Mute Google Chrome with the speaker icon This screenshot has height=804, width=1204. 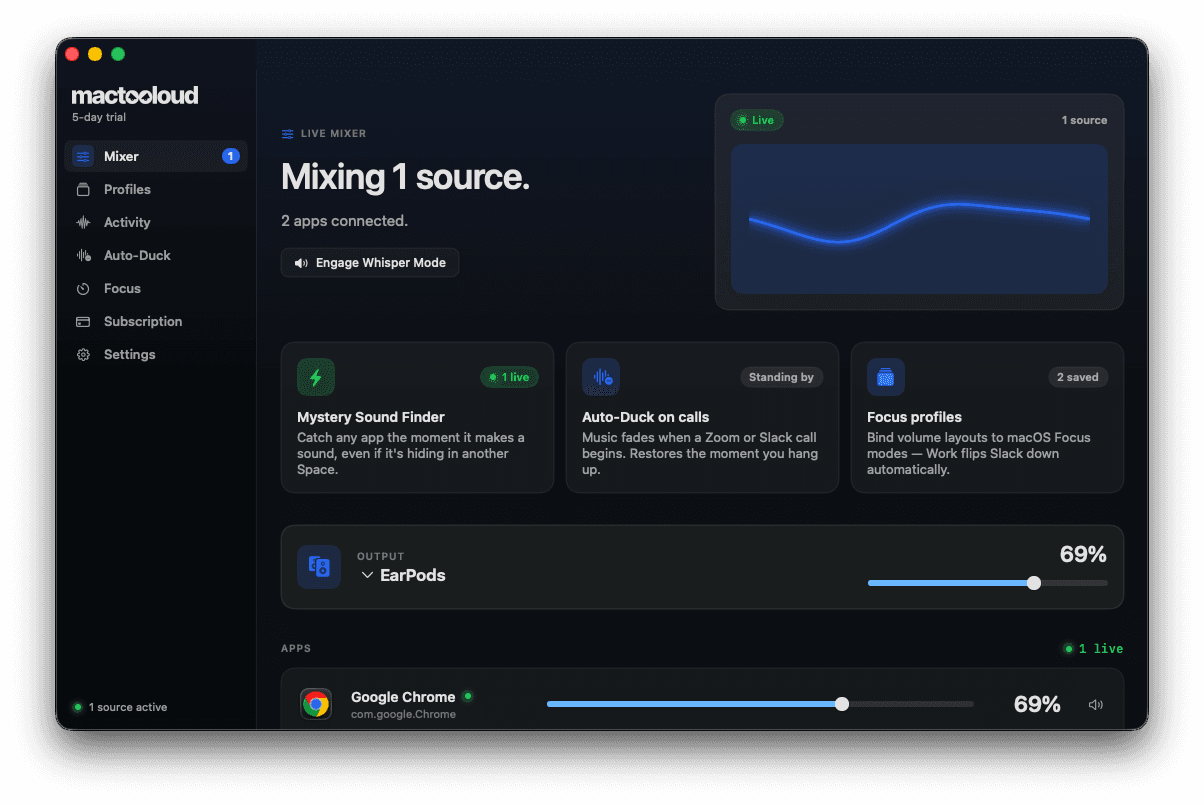(x=1096, y=705)
